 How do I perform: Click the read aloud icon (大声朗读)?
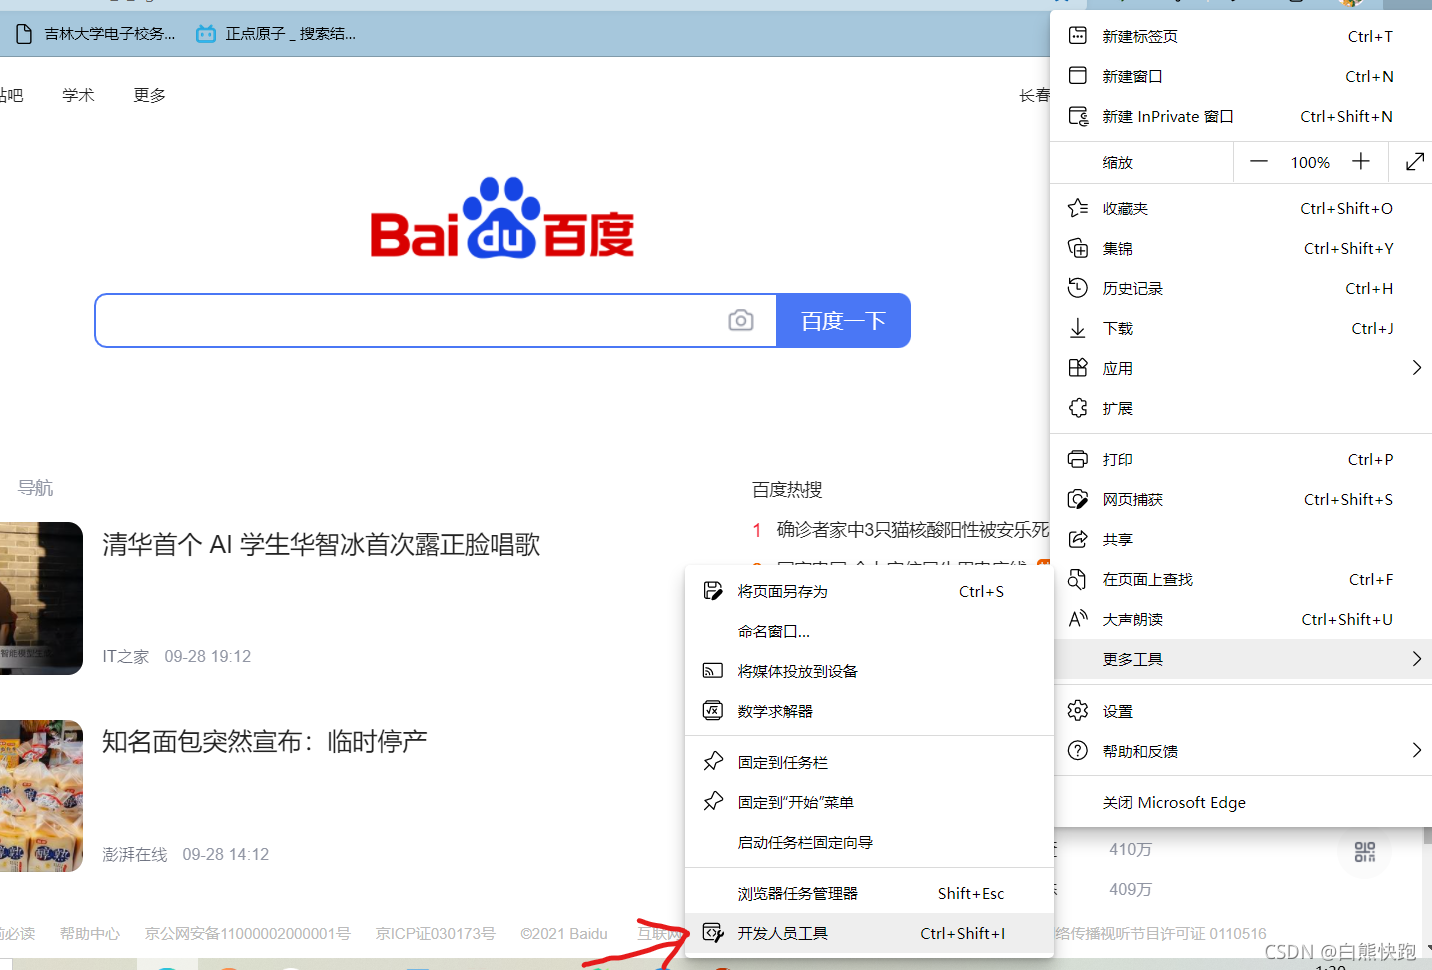tap(1078, 619)
